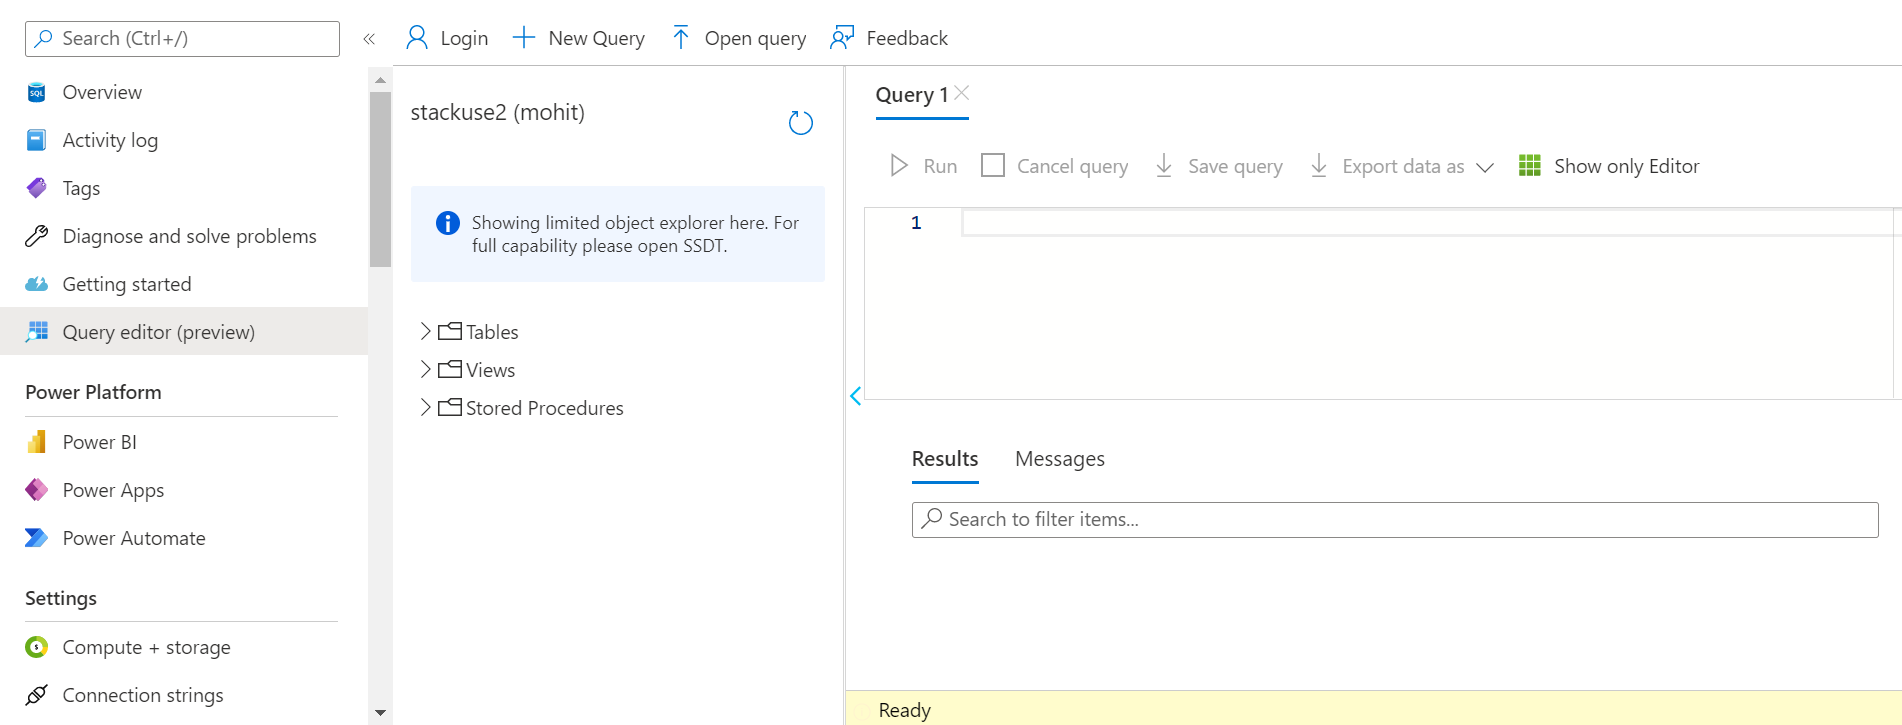Click the Tables folder icon
The image size is (1902, 725).
pyautogui.click(x=450, y=331)
